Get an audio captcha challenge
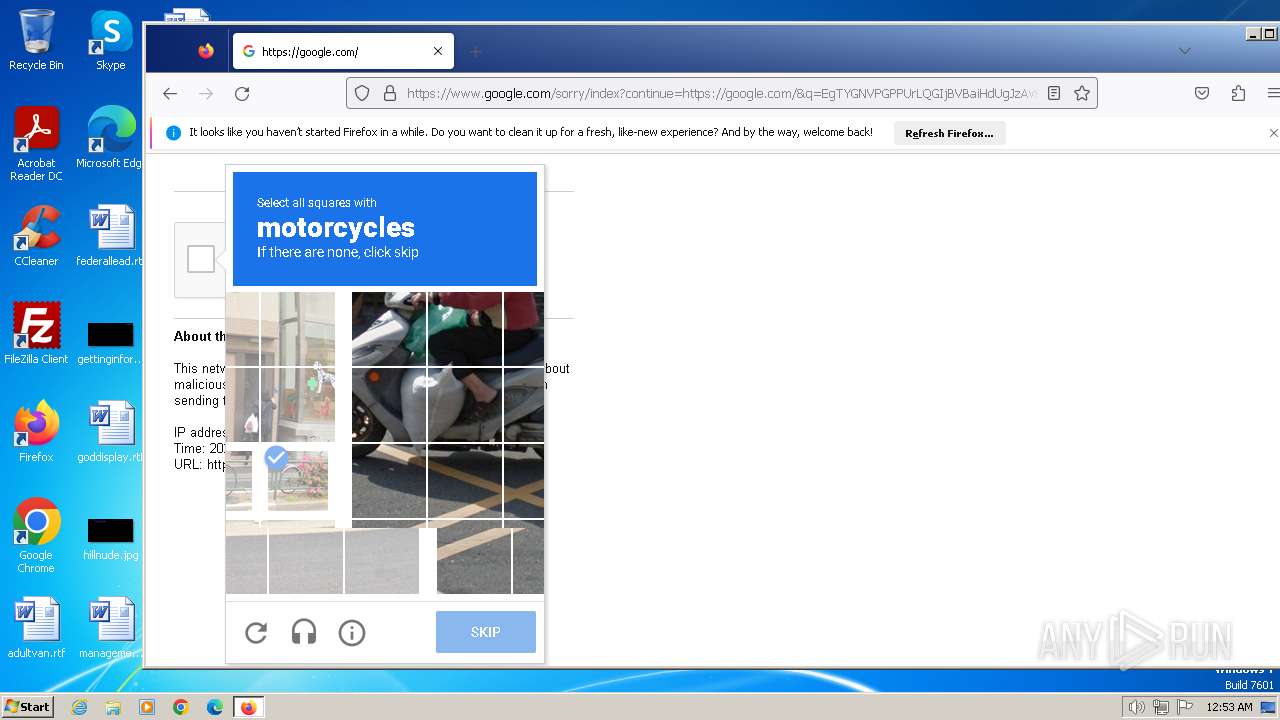1280x720 pixels. coord(304,632)
